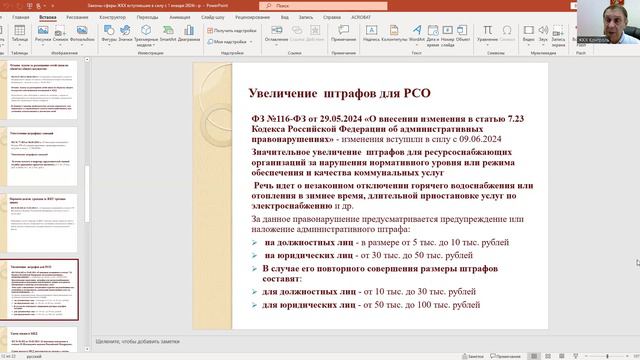Switch to normal view in status bar
Viewport: 640px width, 360px height.
(534, 356)
